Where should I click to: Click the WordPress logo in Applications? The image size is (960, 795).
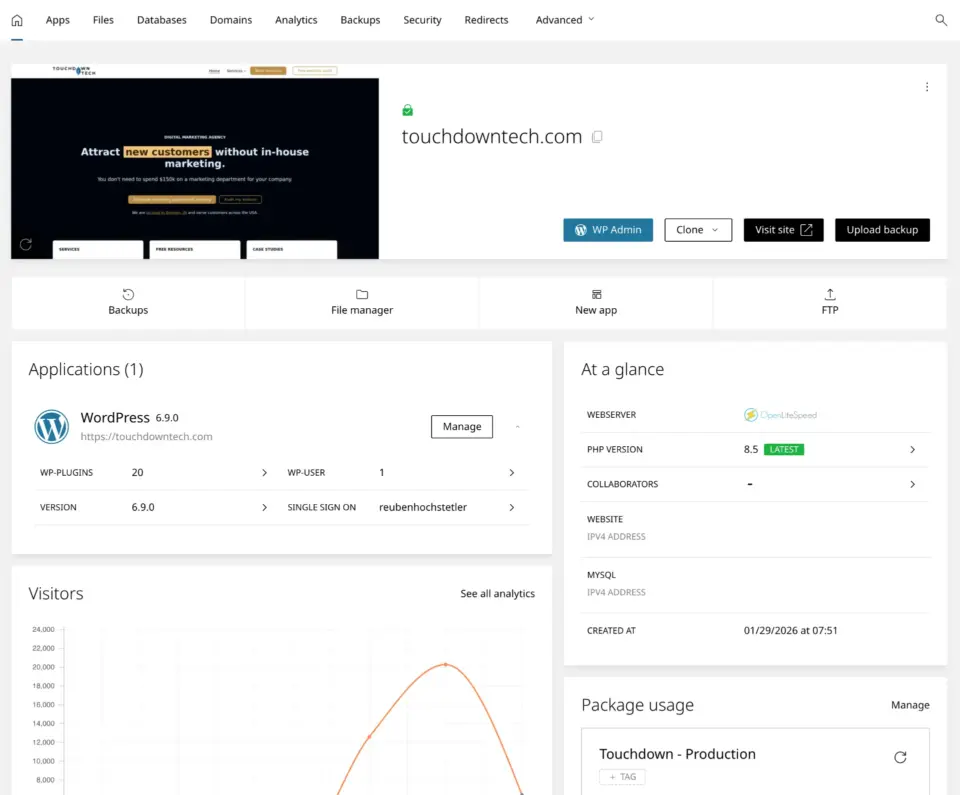click(51, 426)
